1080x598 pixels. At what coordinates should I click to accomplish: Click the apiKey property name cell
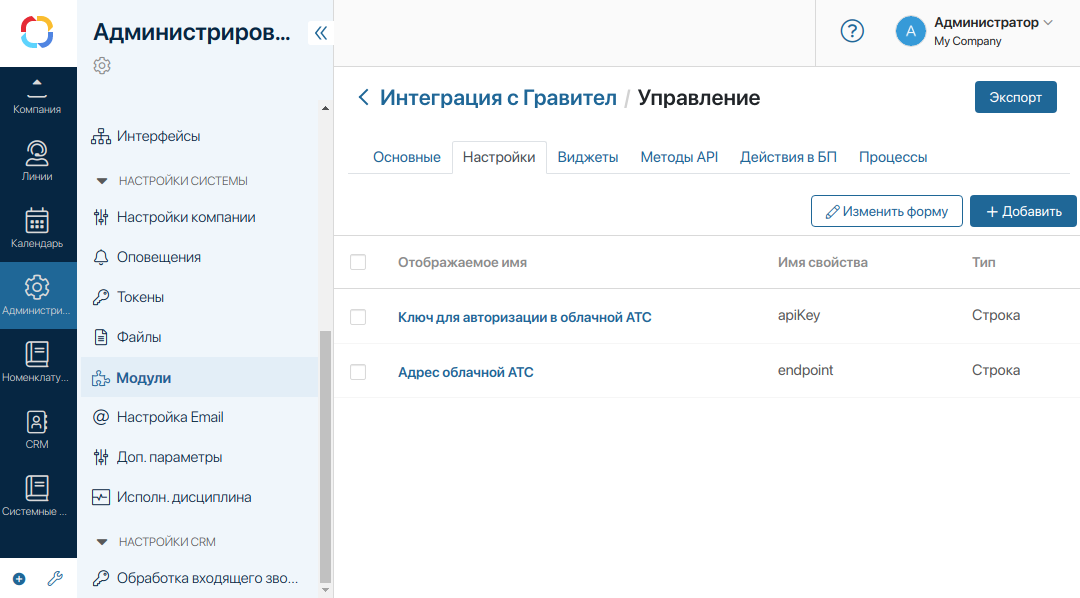click(799, 316)
